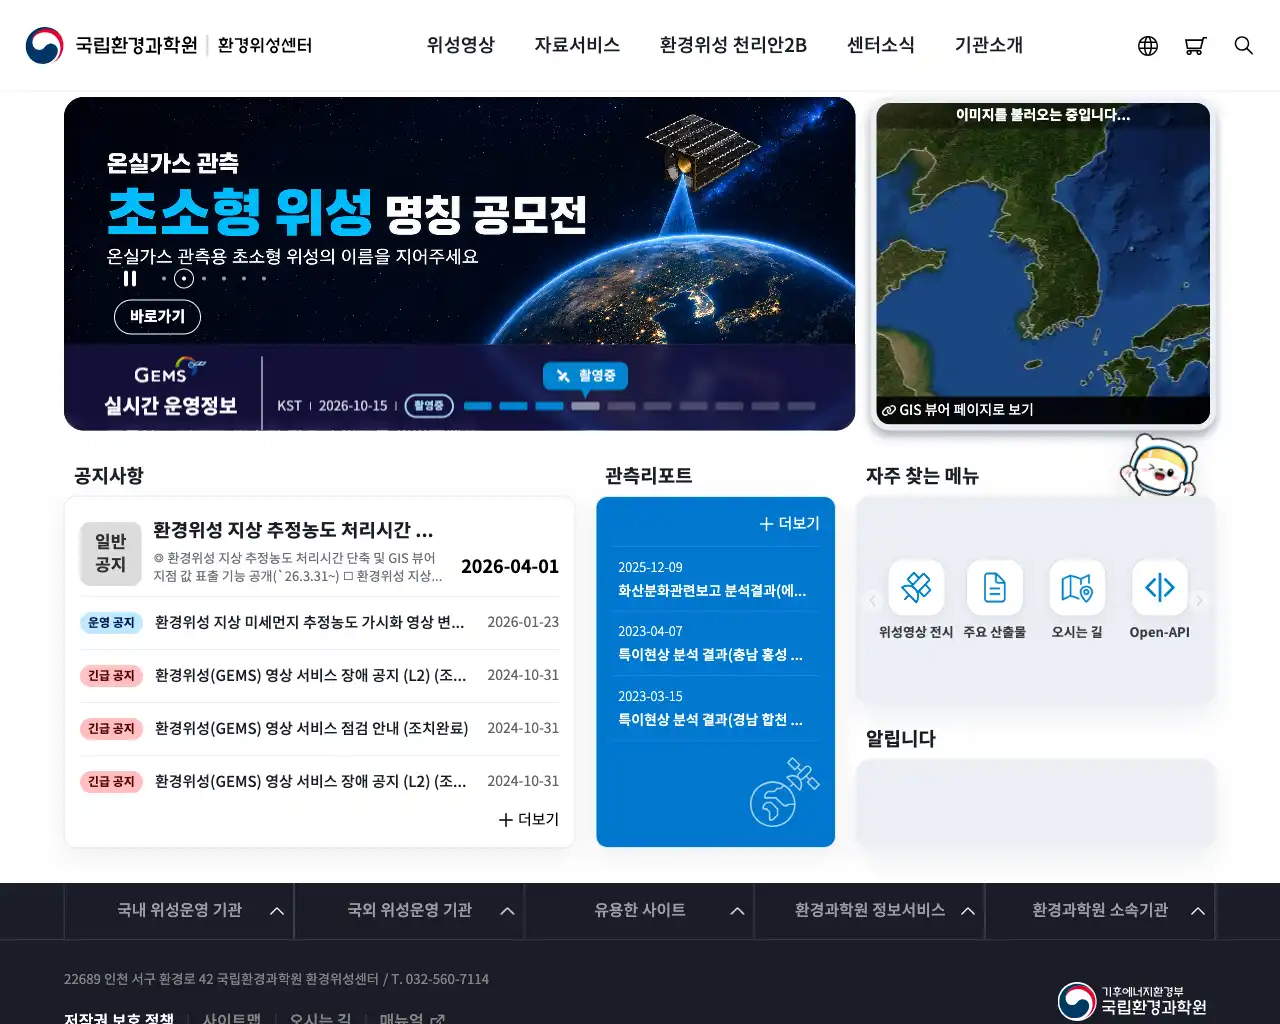1280x1024 pixels.
Task: Click the 촬영중 satellite status badge
Action: click(586, 376)
